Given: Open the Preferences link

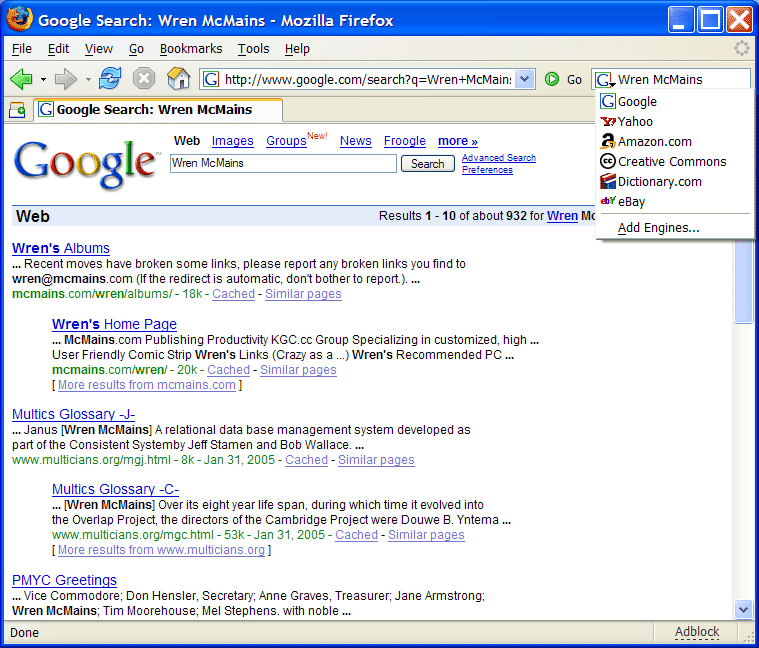Looking at the screenshot, I should 487,170.
